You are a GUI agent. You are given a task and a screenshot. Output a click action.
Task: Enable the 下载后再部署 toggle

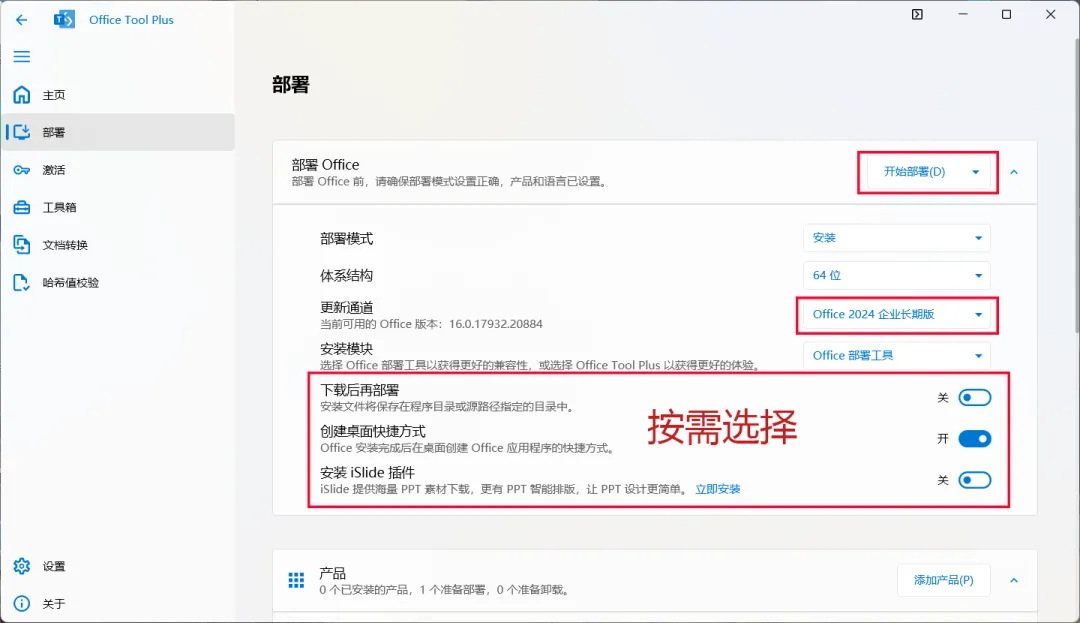pos(975,398)
